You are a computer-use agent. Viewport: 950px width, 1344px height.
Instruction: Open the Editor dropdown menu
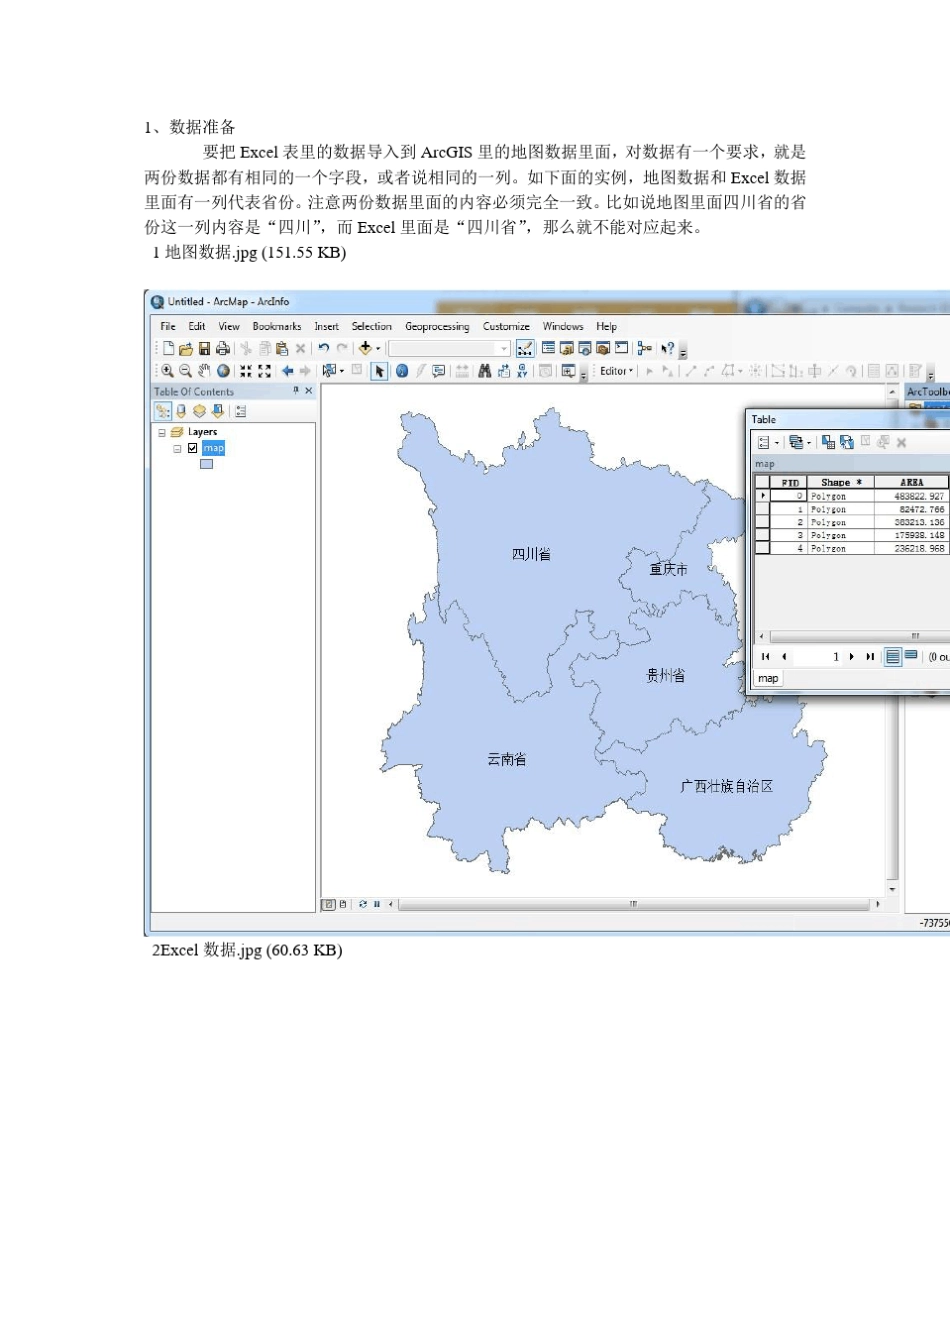(616, 371)
